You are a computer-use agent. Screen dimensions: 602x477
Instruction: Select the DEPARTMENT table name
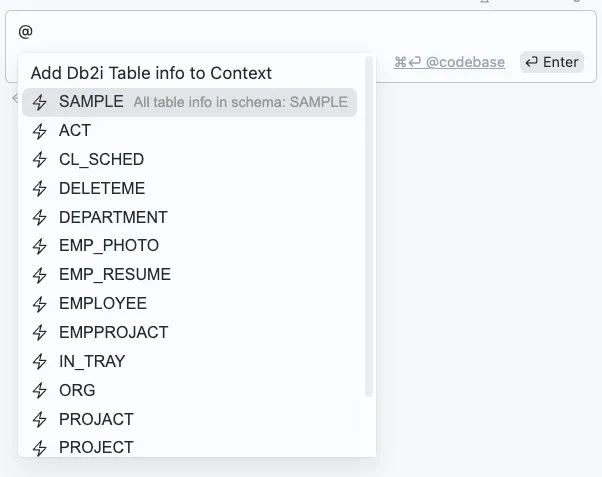[x=113, y=217]
